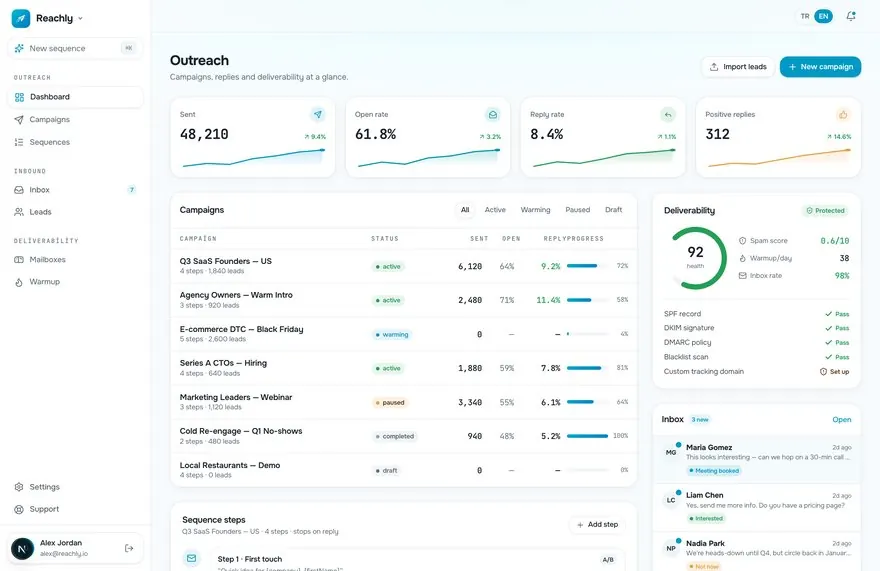Open Leads in the sidebar
The width and height of the screenshot is (880, 571).
point(75,212)
